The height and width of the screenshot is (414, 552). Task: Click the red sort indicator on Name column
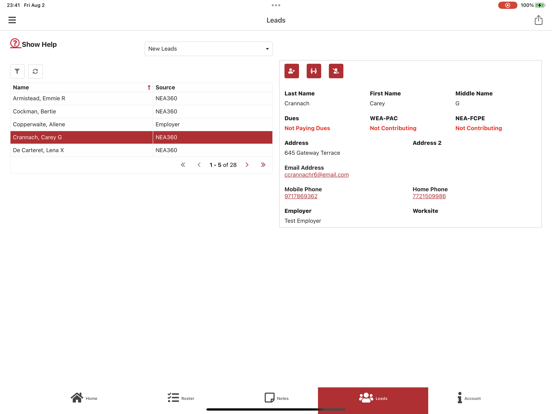tap(149, 87)
